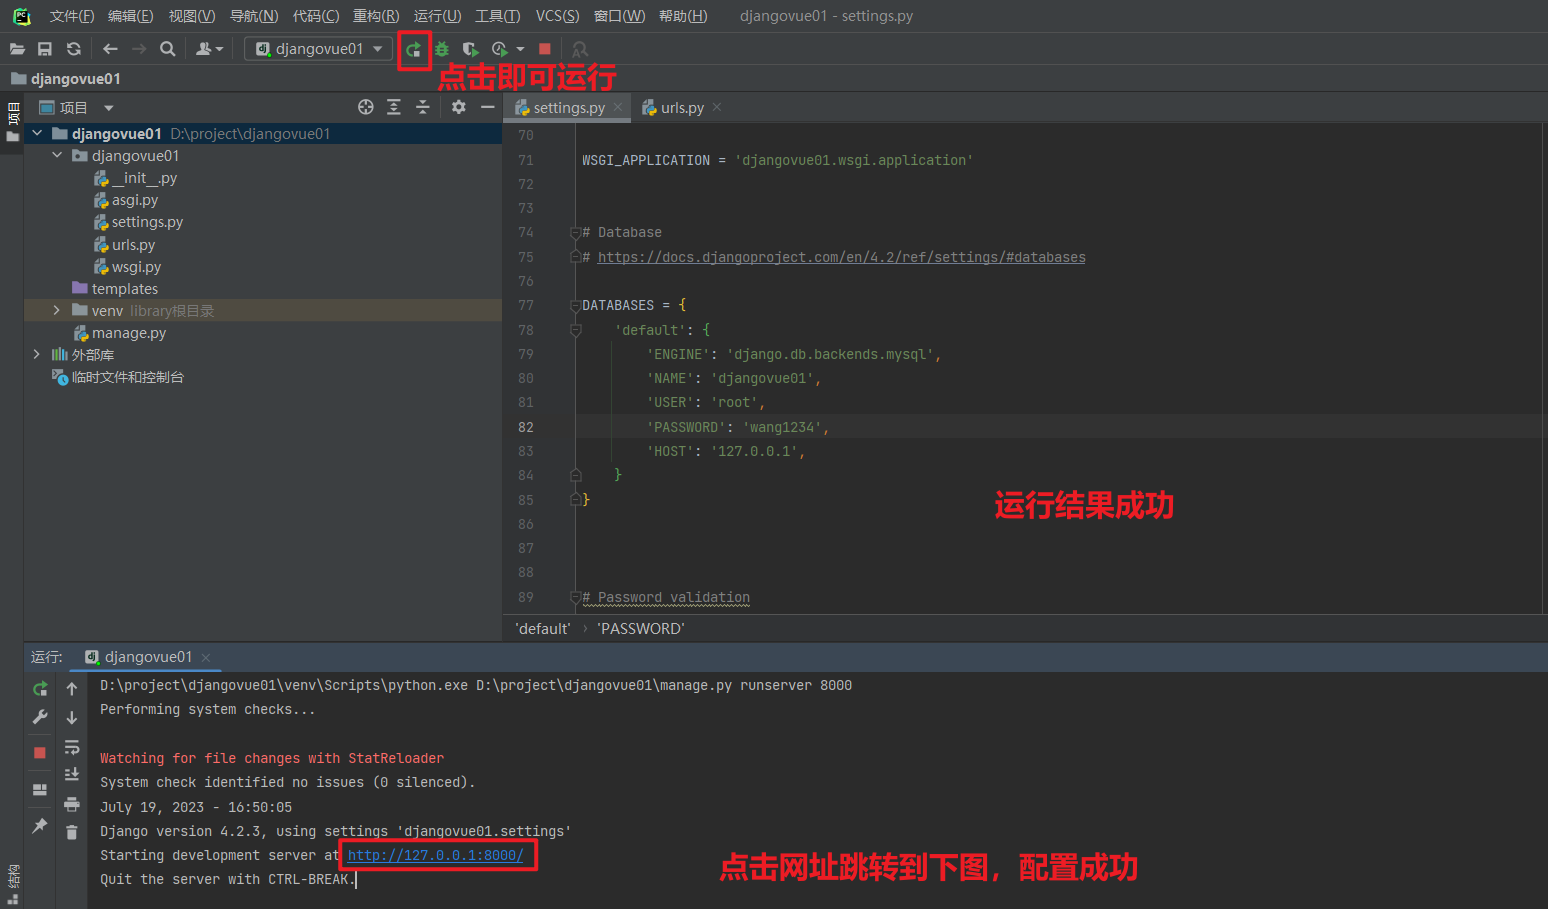
Task: Open Search Everywhere with the magnifier icon
Action: point(168,49)
